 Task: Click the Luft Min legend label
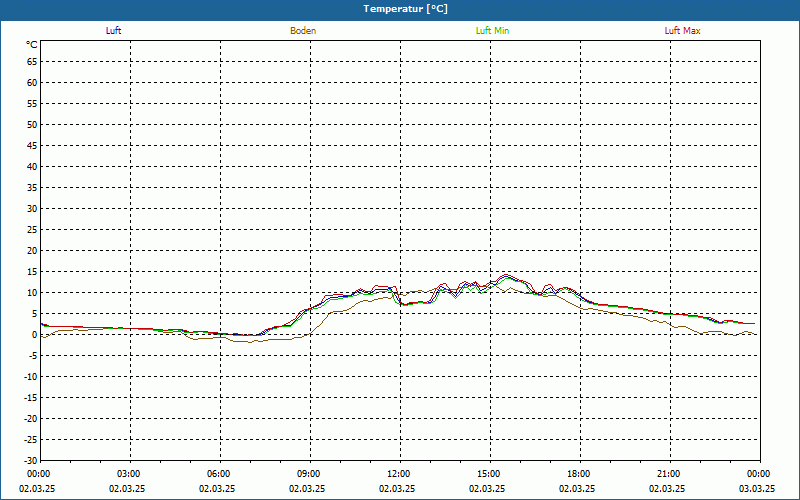[x=492, y=31]
